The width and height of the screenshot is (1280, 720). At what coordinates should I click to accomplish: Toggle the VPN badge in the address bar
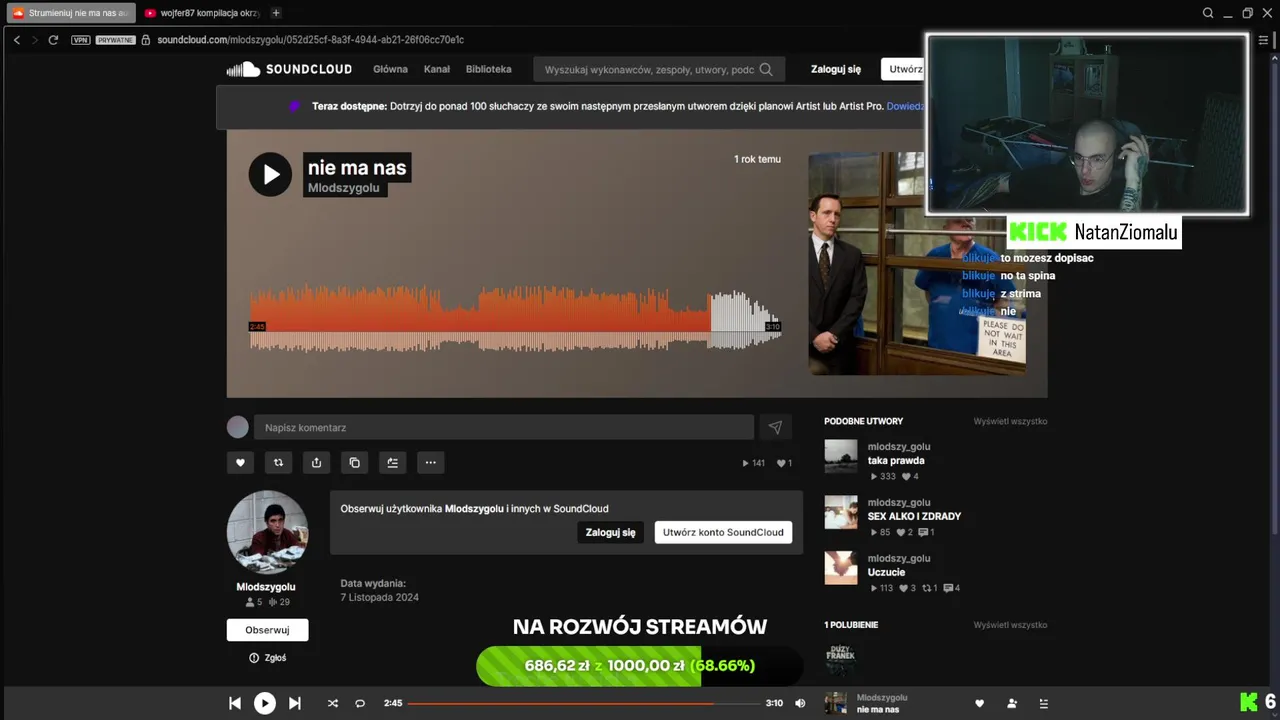pyautogui.click(x=81, y=40)
